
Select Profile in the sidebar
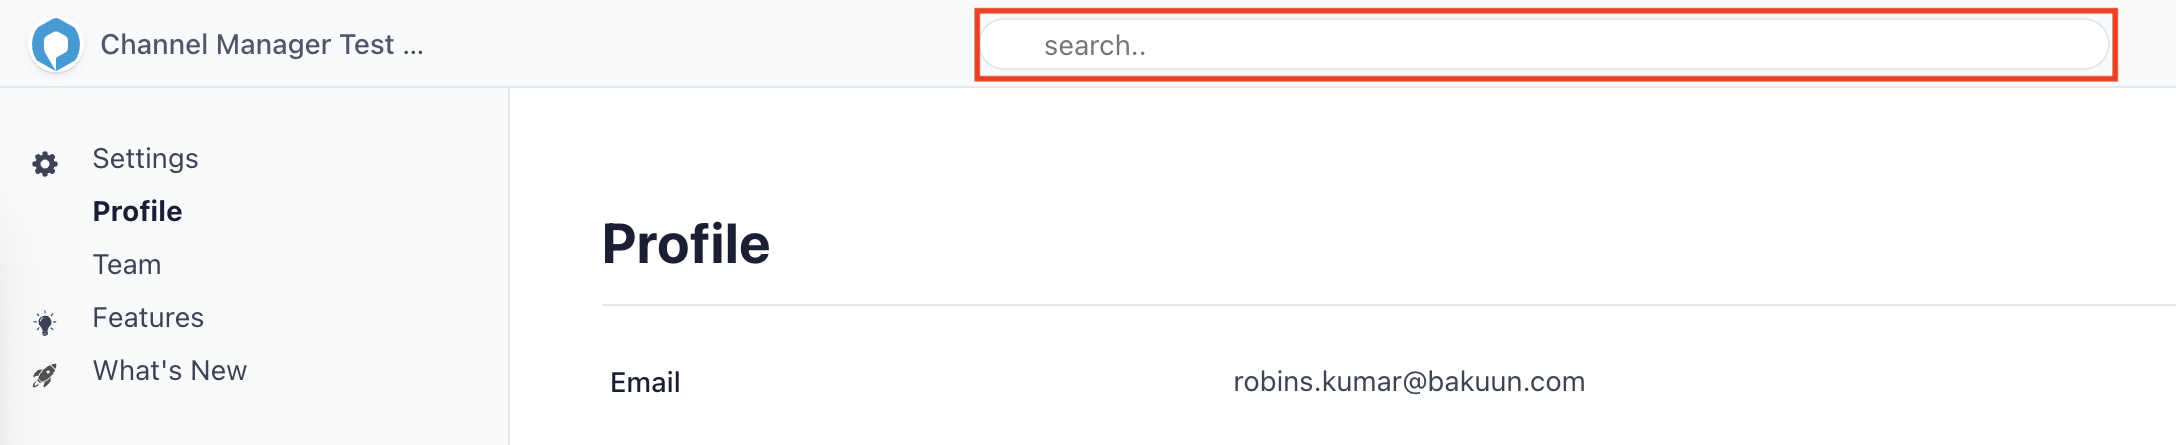(137, 212)
